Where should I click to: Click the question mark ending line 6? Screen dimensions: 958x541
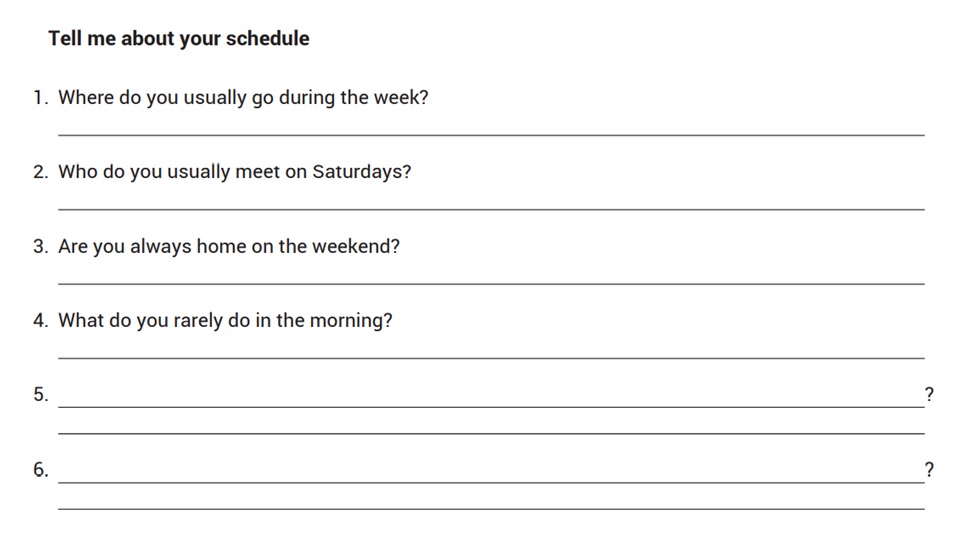929,469
